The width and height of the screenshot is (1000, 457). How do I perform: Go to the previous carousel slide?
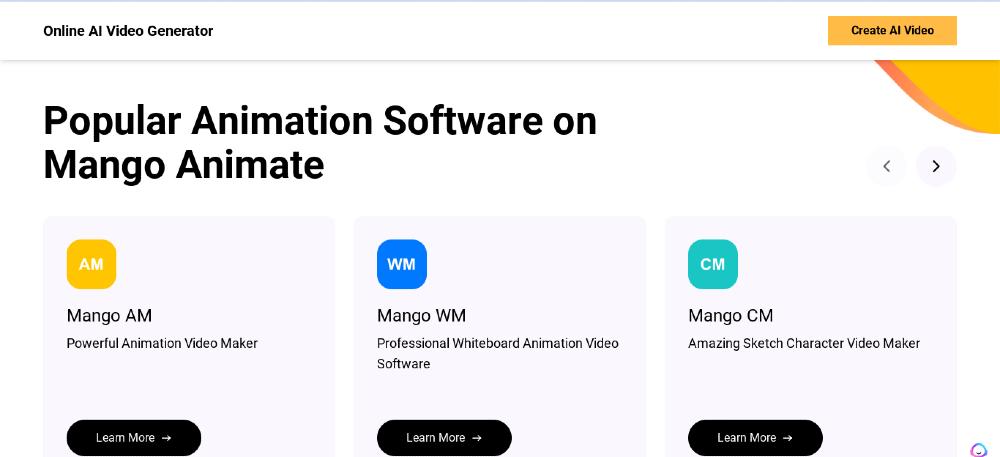click(x=886, y=166)
